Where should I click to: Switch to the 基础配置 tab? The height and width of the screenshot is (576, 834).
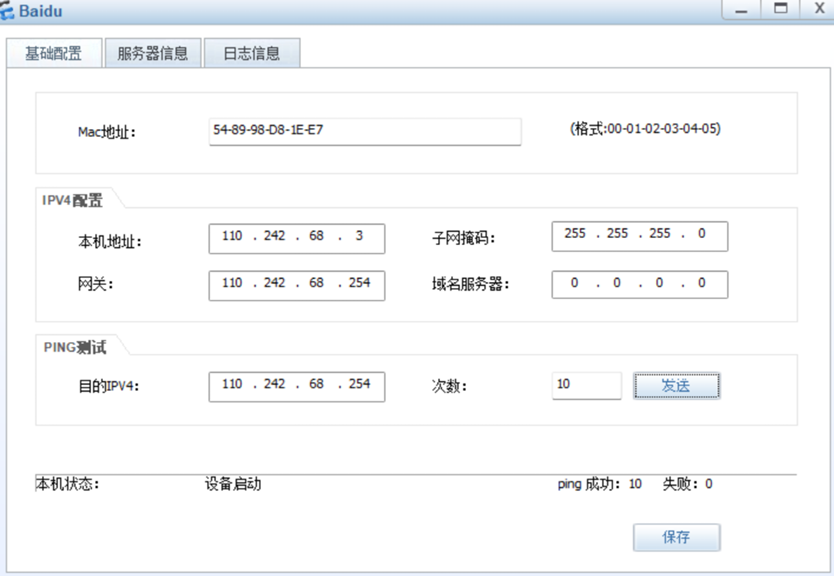point(54,53)
